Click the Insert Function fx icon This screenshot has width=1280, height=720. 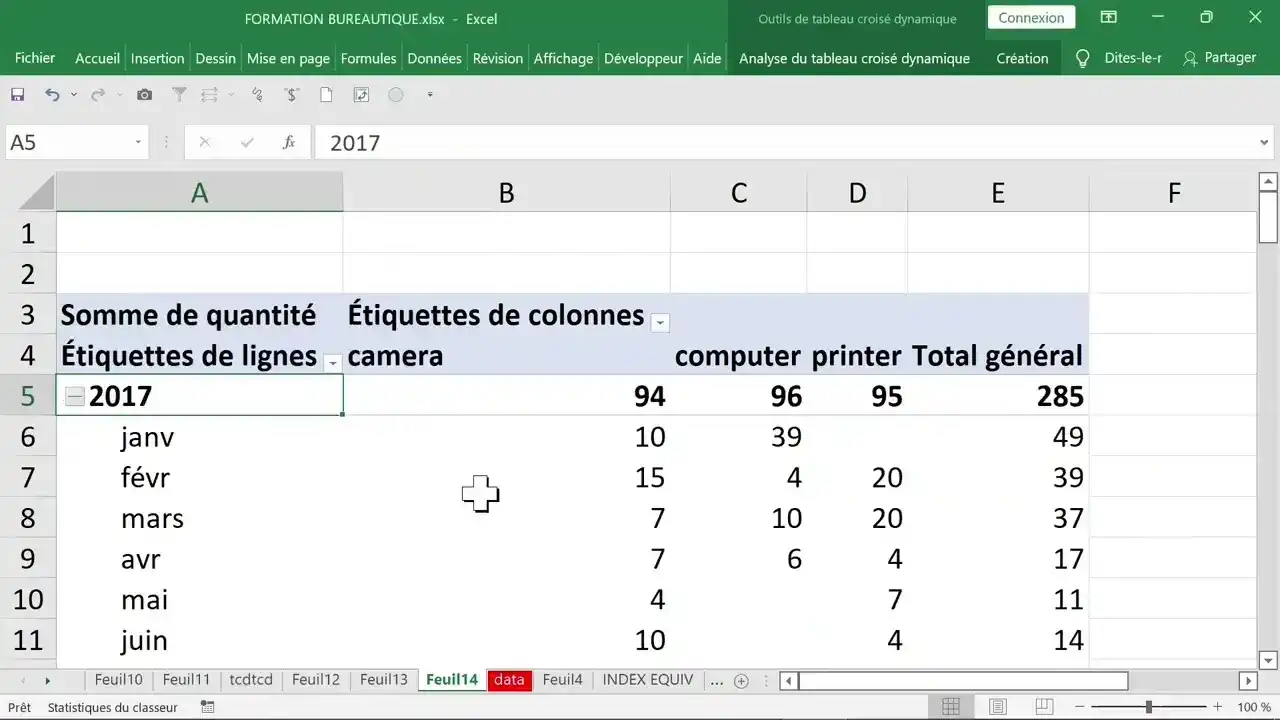289,142
